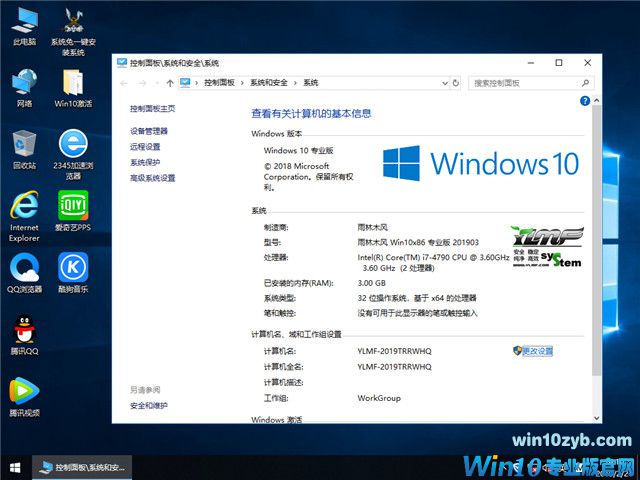Click the control panel taskbar button

click(x=82, y=468)
